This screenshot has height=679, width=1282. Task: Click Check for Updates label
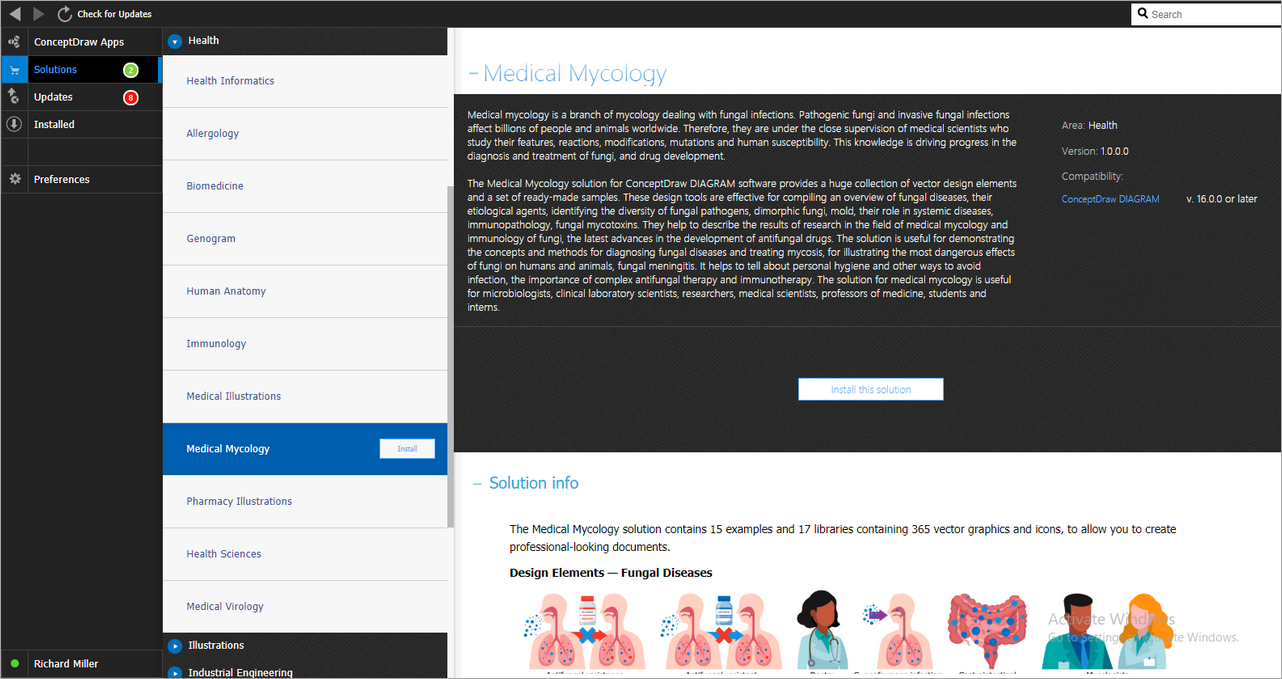coord(115,14)
